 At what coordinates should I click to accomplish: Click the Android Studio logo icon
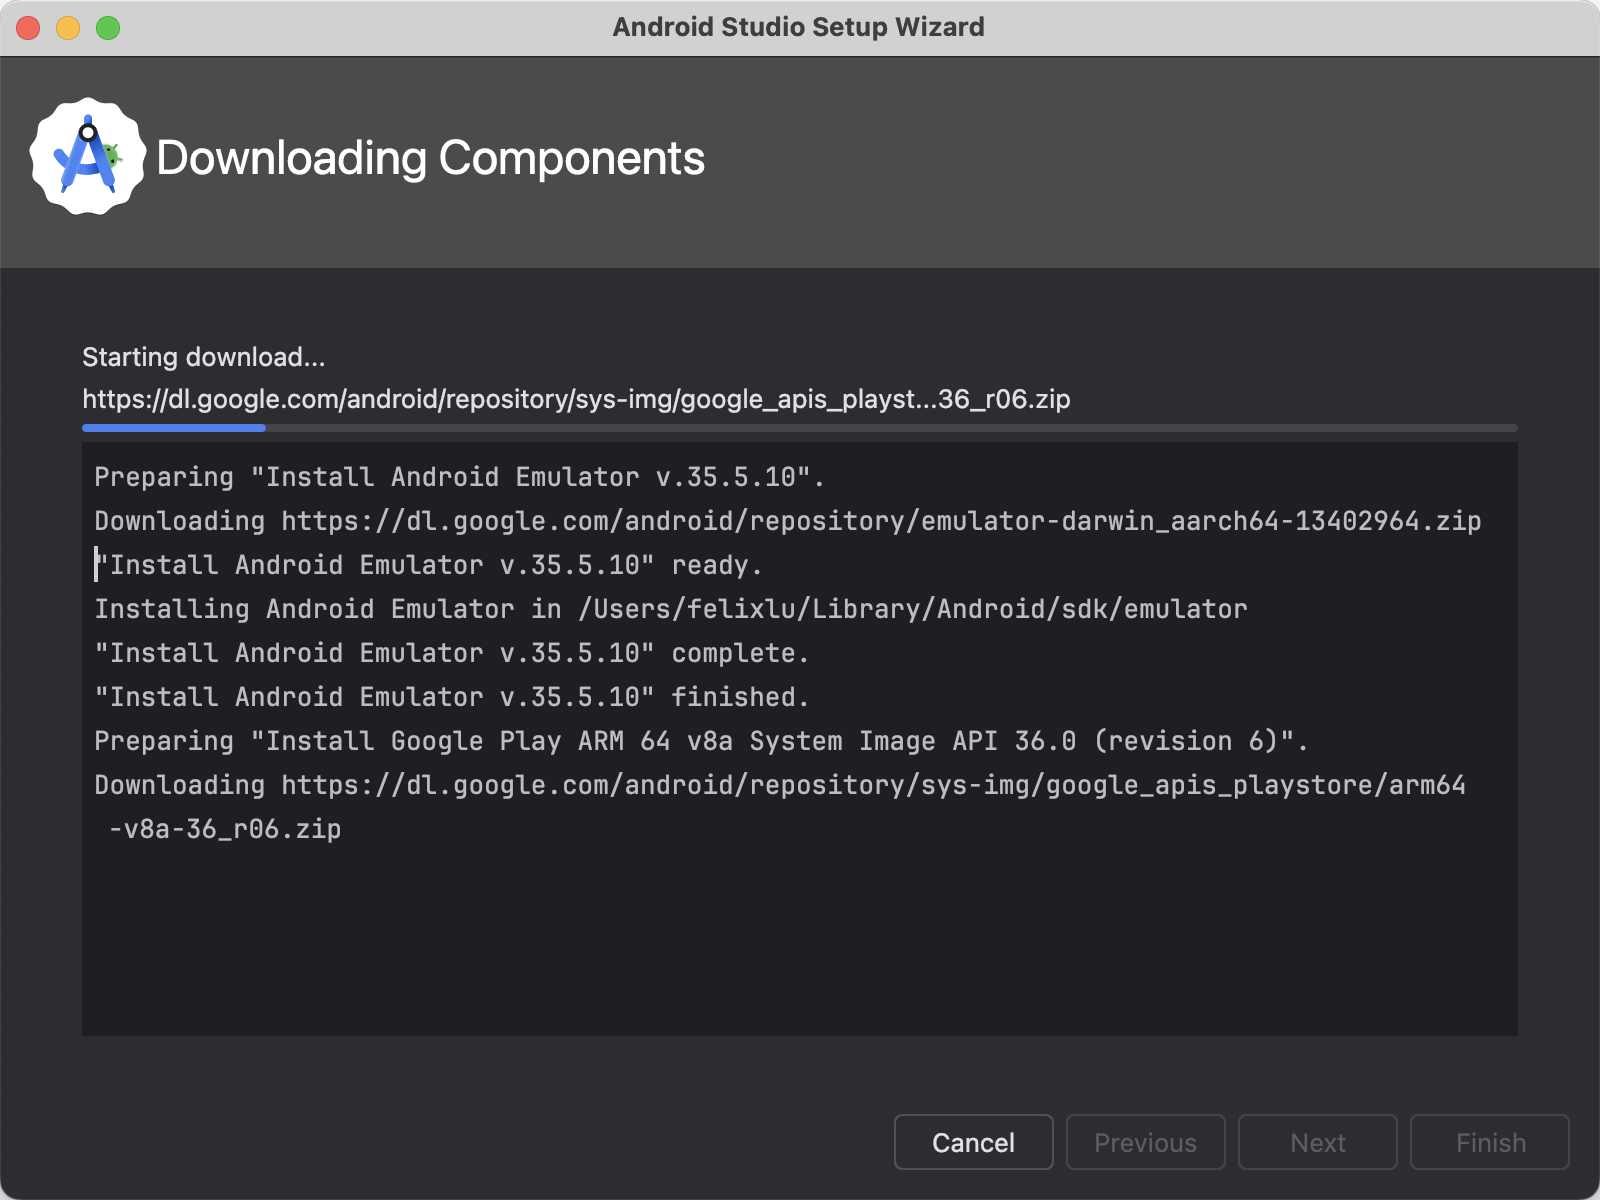(x=87, y=157)
